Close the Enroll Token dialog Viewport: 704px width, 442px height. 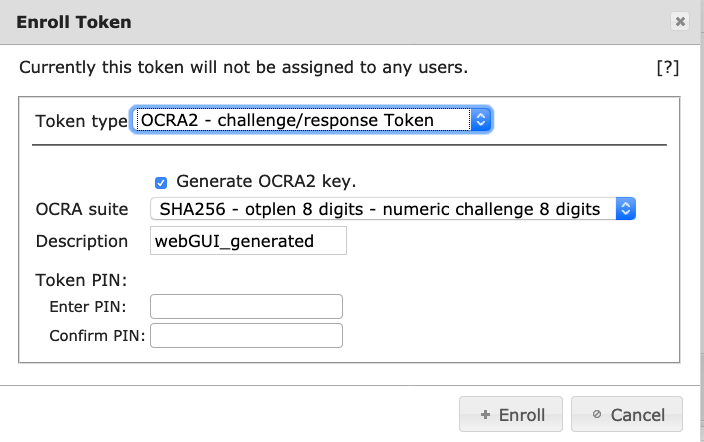pyautogui.click(x=680, y=21)
